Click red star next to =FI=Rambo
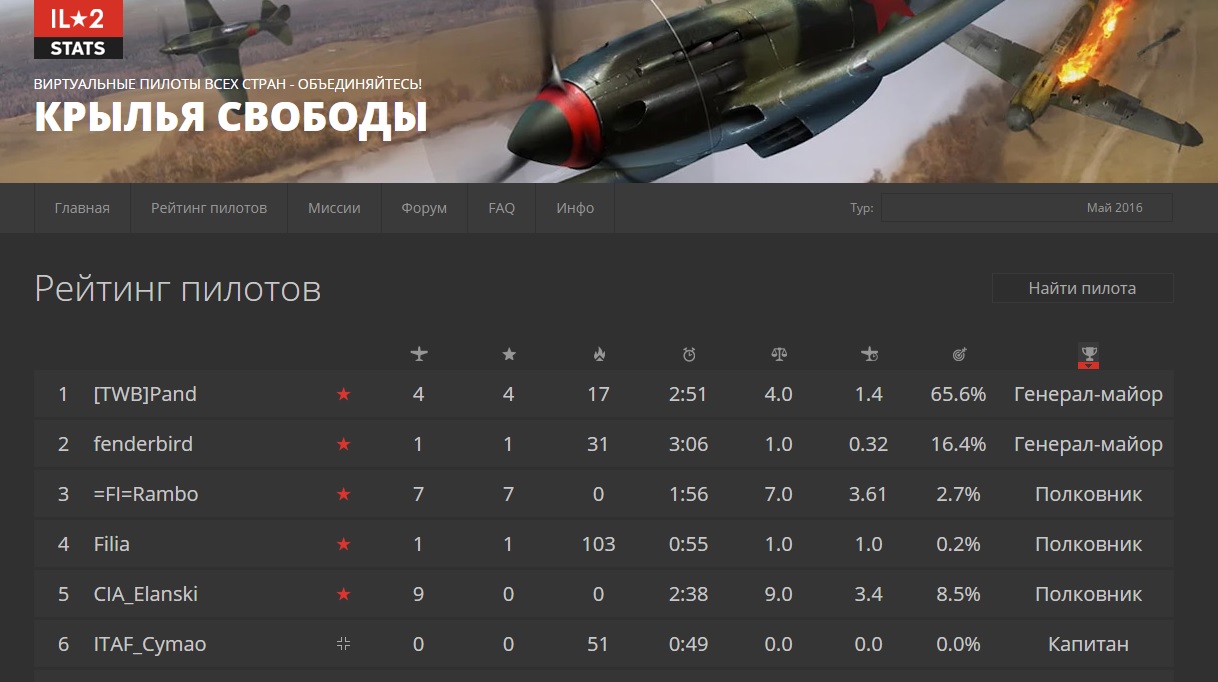Image resolution: width=1218 pixels, height=682 pixels. pos(344,494)
